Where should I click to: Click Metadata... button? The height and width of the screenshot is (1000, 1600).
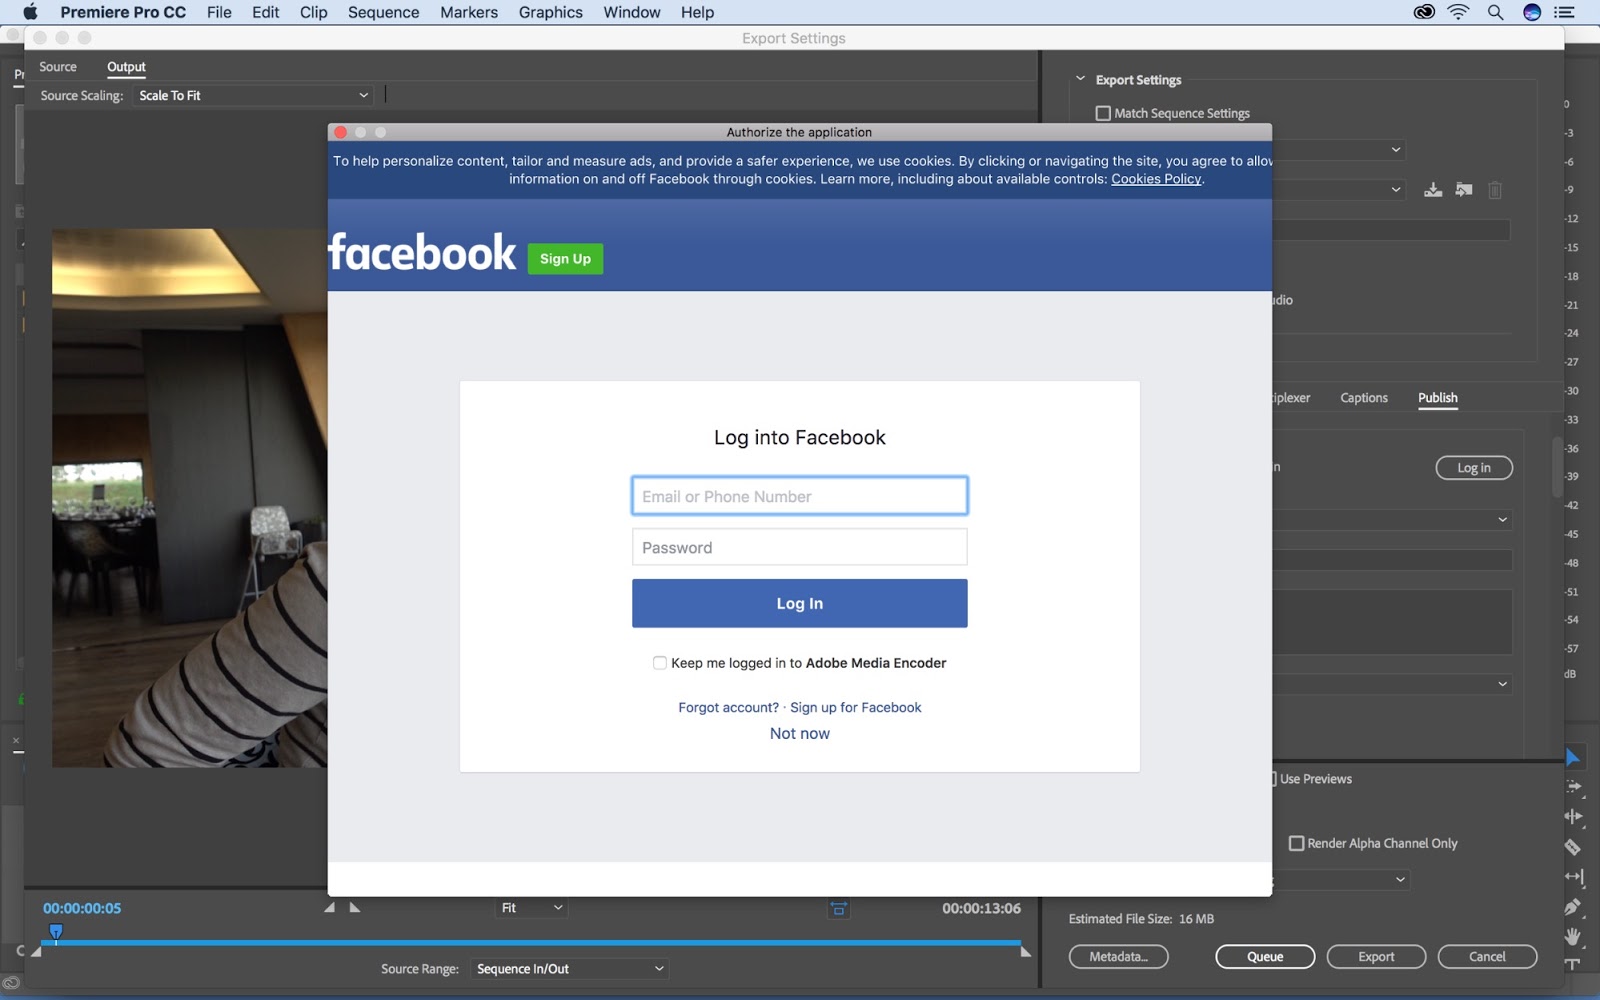click(x=1118, y=956)
